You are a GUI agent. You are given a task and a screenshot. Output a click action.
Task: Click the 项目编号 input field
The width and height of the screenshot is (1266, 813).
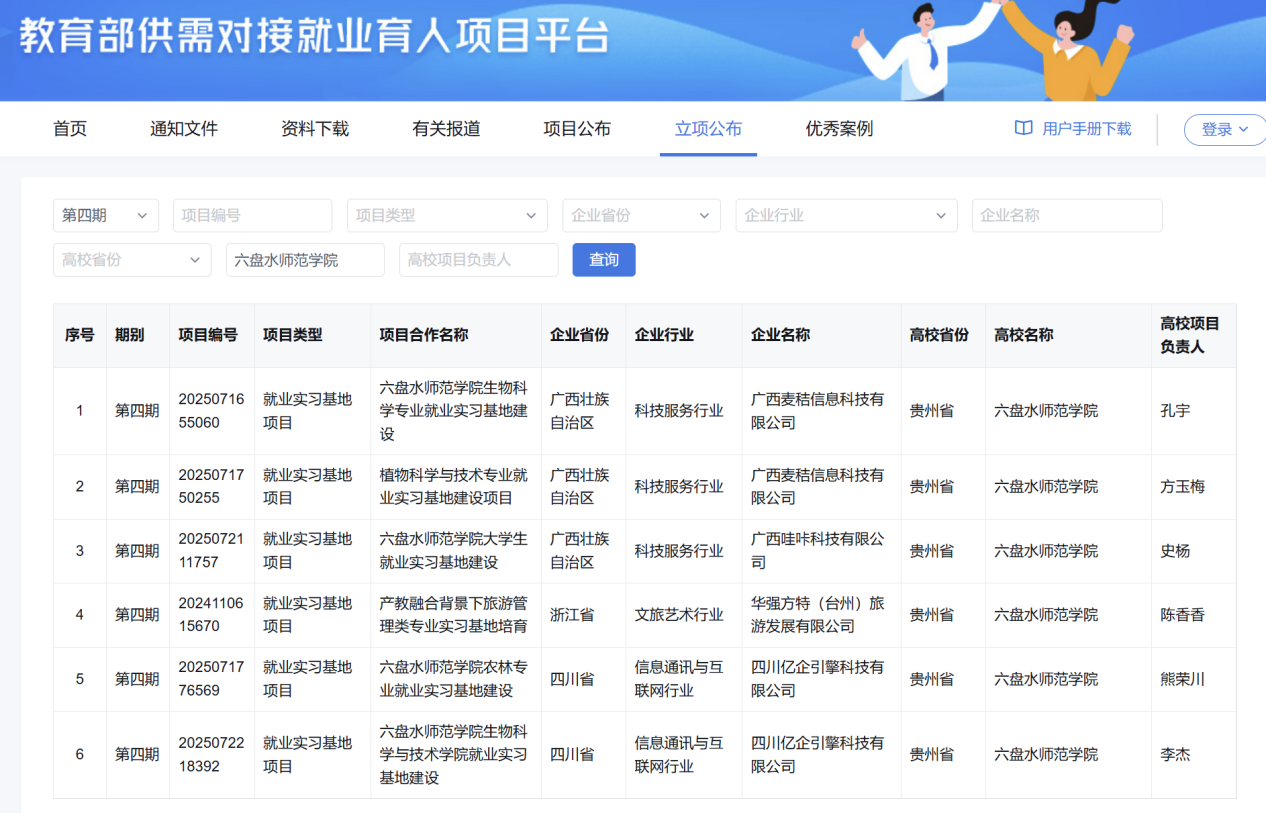pyautogui.click(x=252, y=215)
